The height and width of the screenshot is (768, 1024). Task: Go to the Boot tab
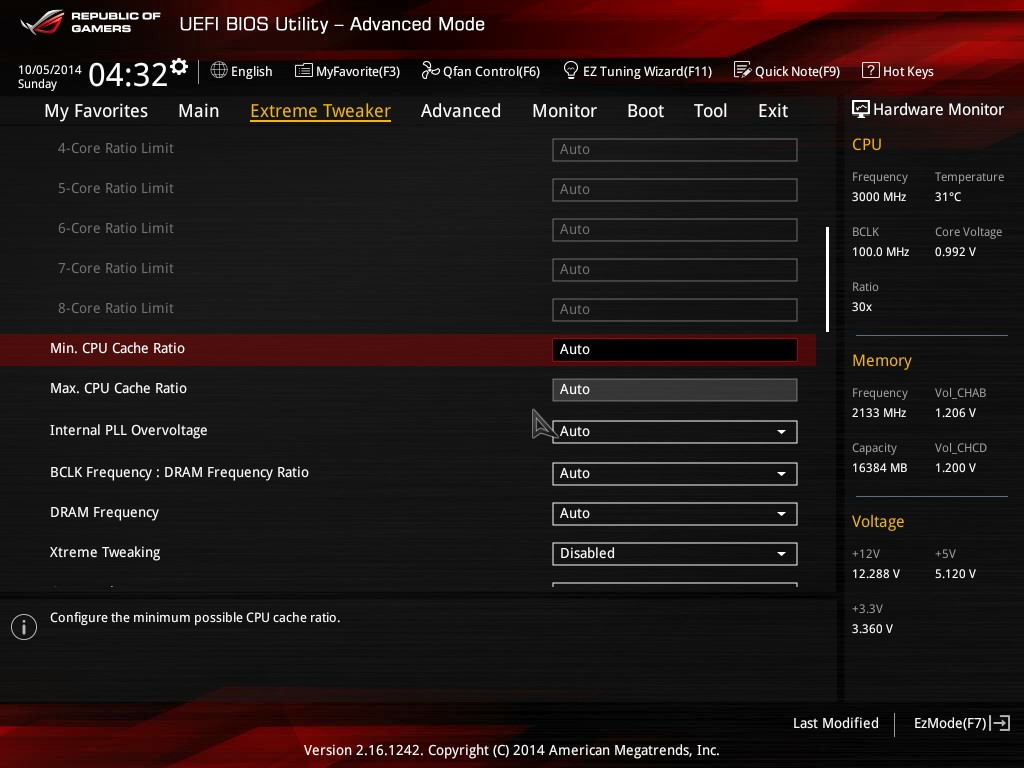point(645,111)
